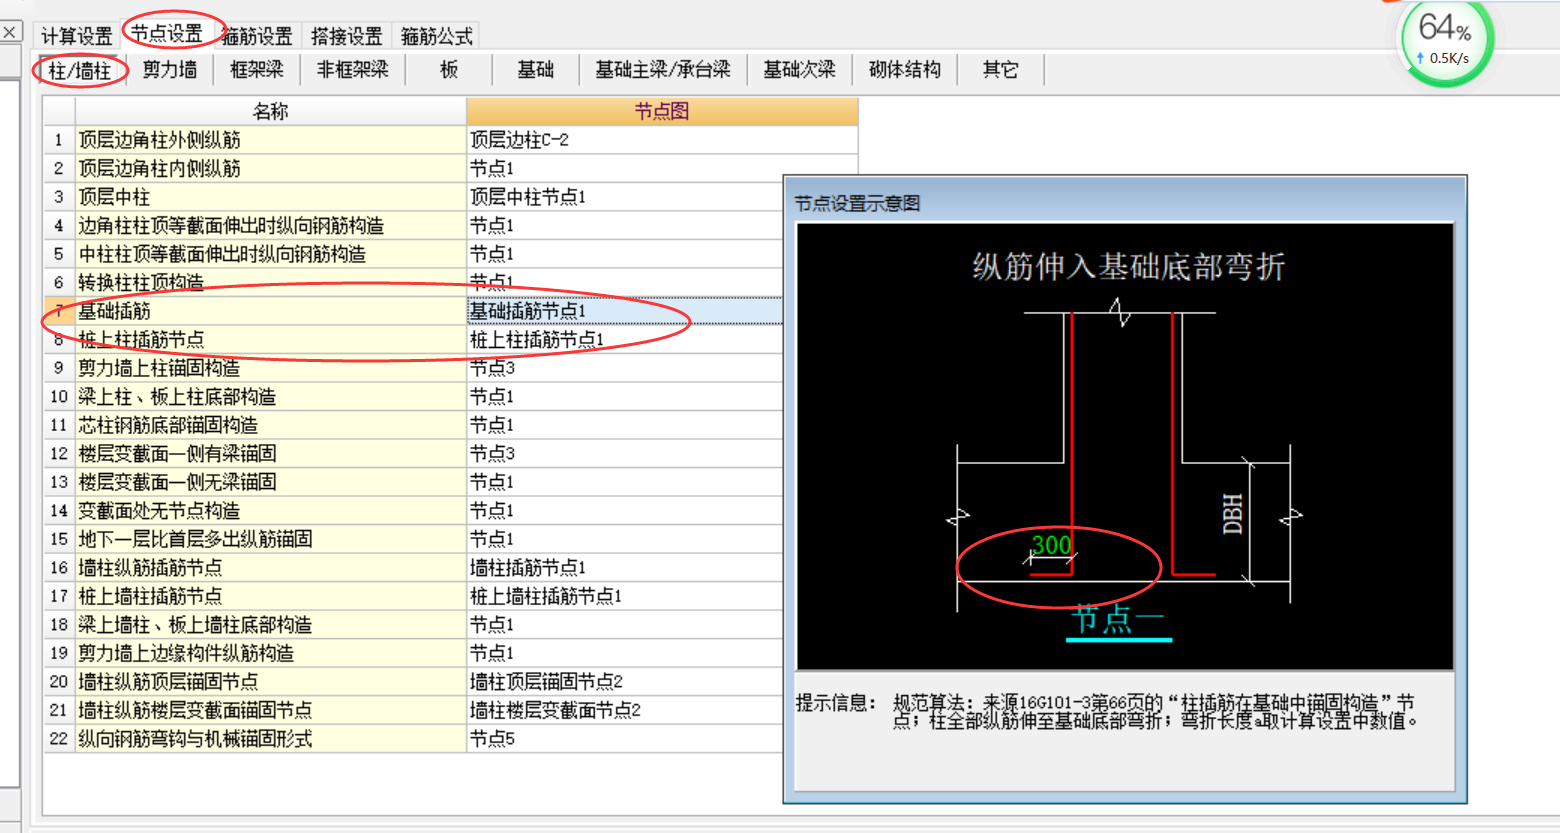Click the 顶层中柱节点1 value cell
The height and width of the screenshot is (833, 1560).
point(625,197)
